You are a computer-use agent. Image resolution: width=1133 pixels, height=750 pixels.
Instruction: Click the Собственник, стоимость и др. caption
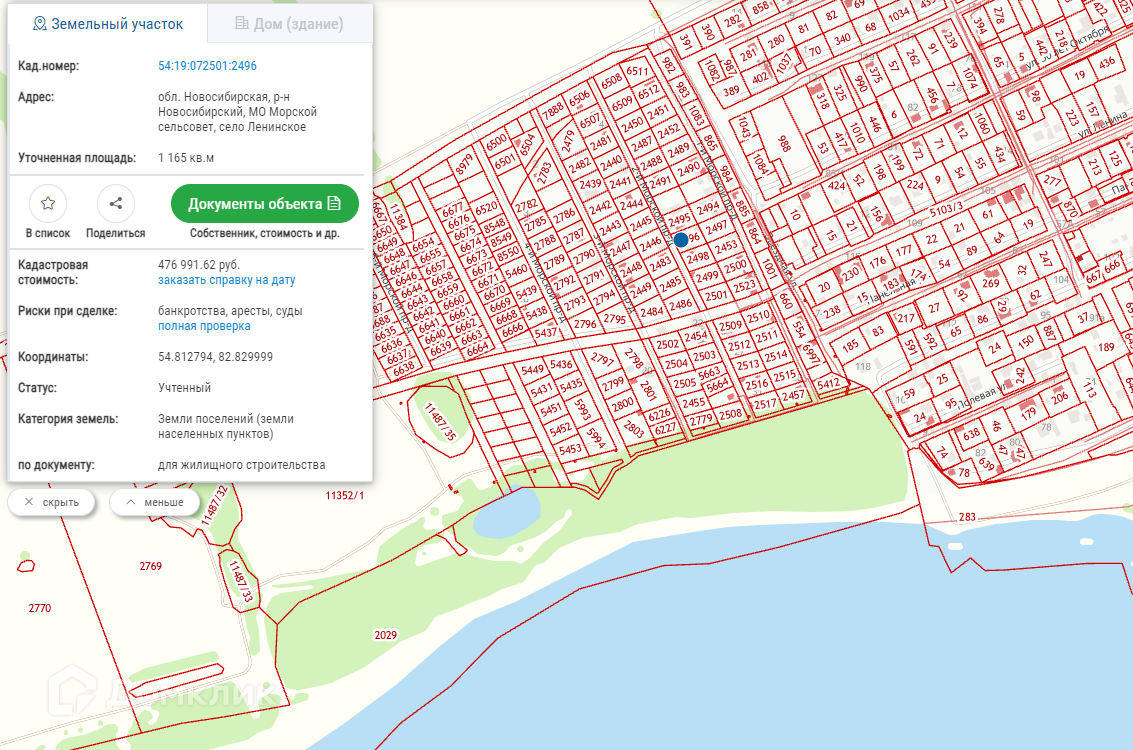(264, 233)
